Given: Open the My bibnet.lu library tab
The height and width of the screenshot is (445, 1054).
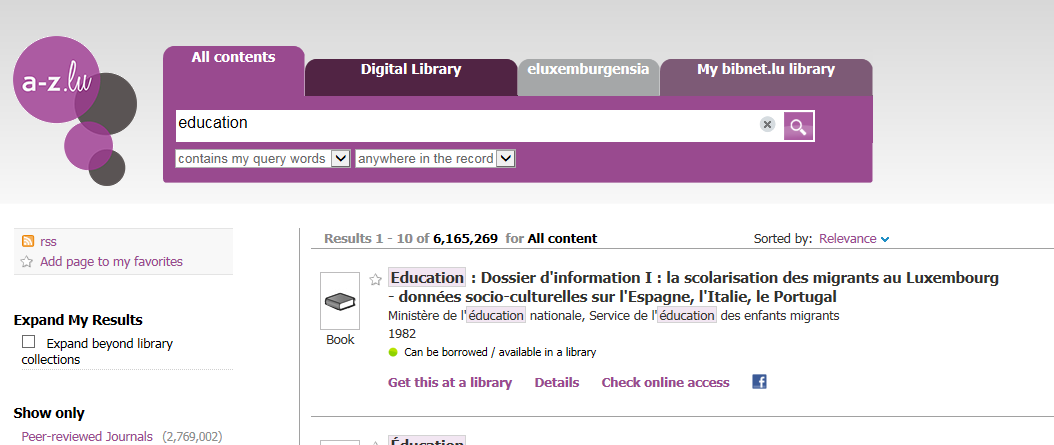Looking at the screenshot, I should coord(765,70).
